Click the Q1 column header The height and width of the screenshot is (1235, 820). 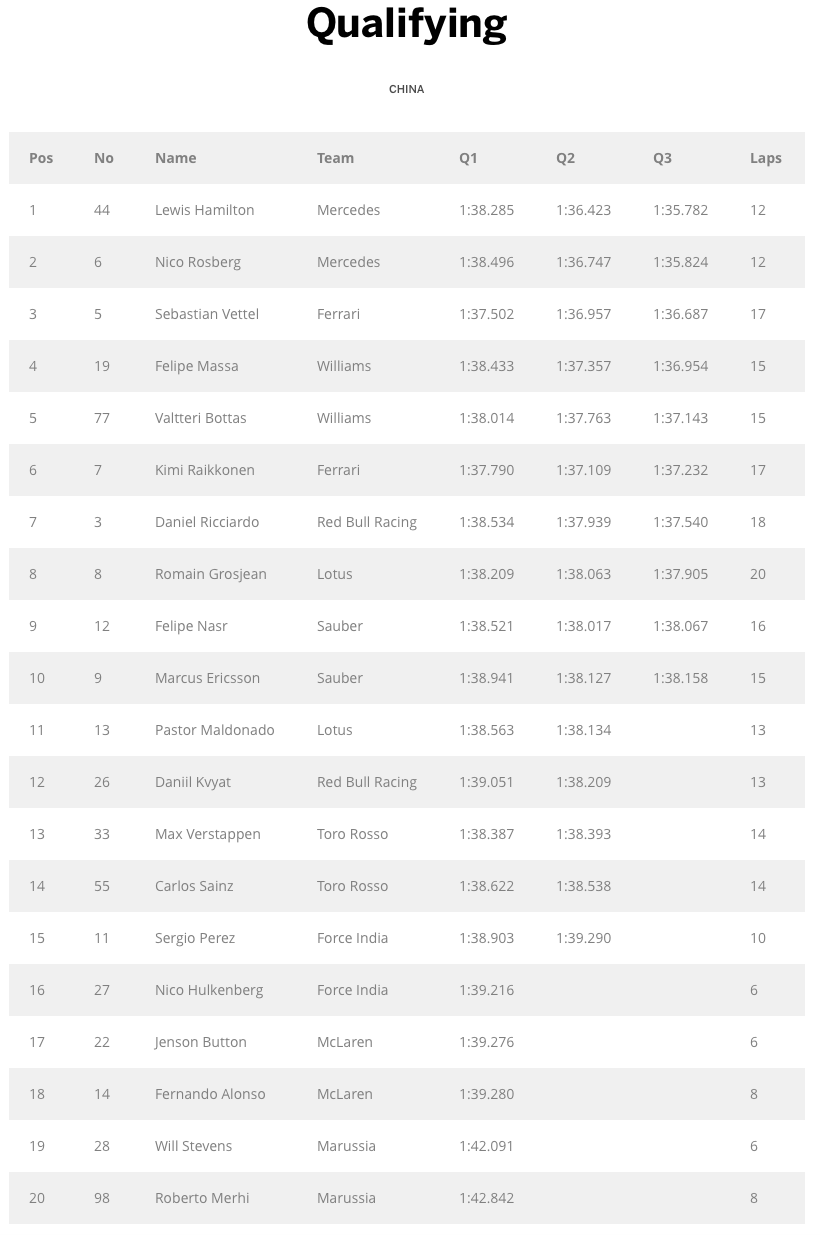coord(468,158)
